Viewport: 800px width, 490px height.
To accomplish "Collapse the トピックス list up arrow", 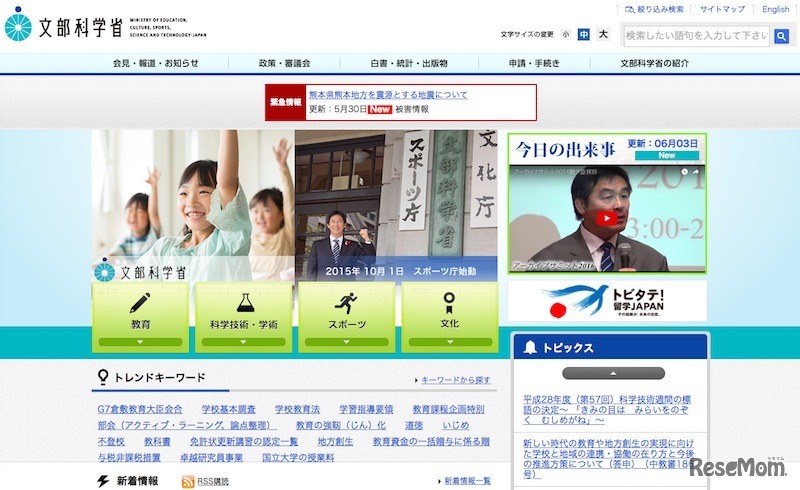I will [613, 374].
